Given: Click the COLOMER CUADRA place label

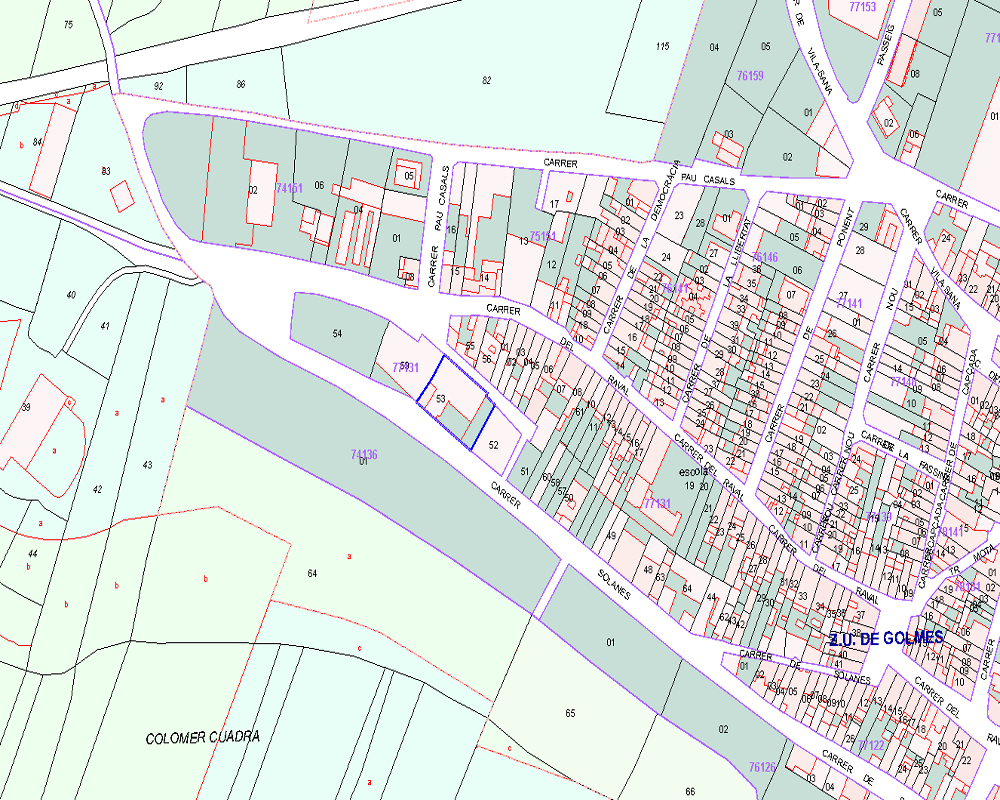Looking at the screenshot, I should tap(203, 738).
